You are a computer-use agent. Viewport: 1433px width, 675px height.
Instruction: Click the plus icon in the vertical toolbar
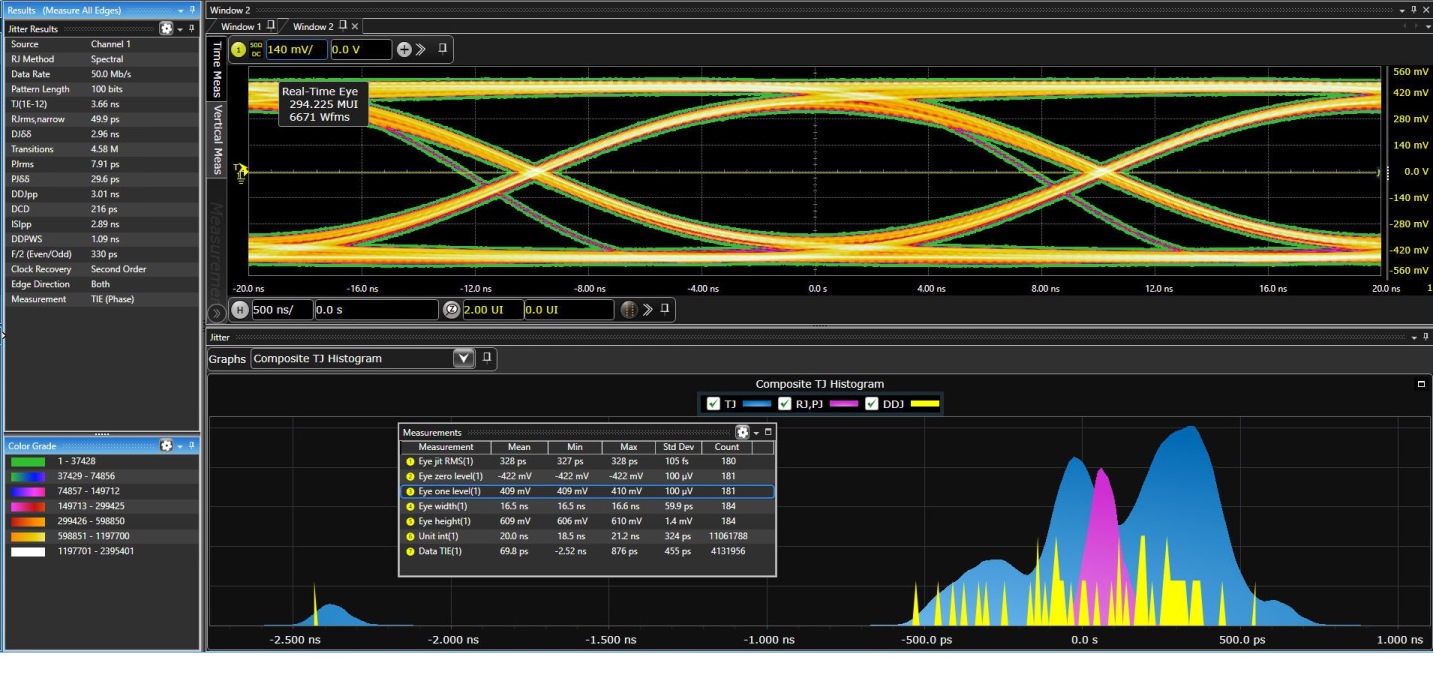[x=404, y=50]
